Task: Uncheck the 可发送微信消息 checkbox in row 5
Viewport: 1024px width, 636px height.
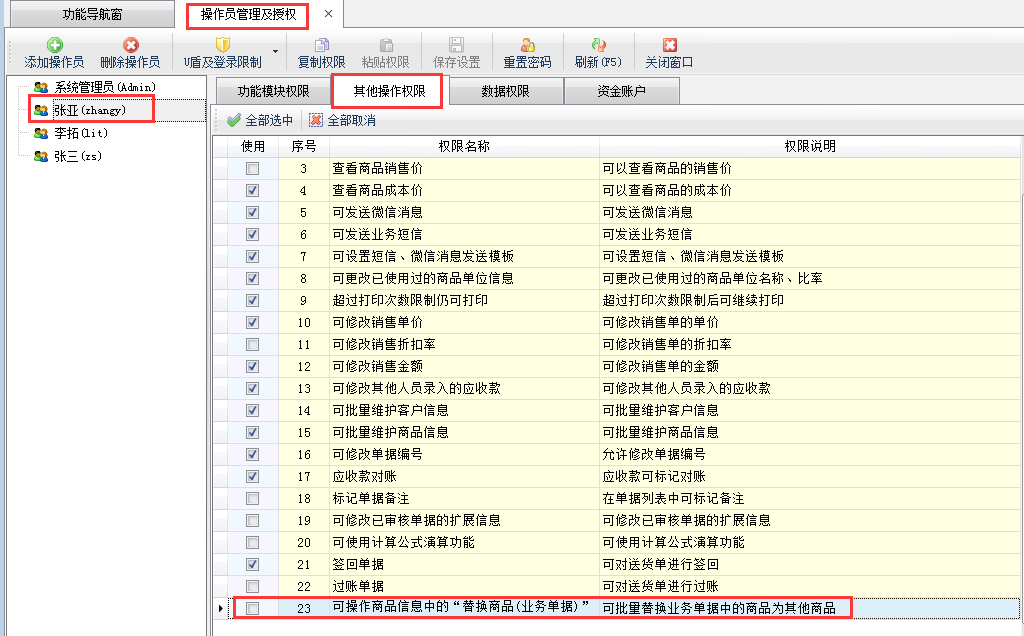Action: pos(252,212)
